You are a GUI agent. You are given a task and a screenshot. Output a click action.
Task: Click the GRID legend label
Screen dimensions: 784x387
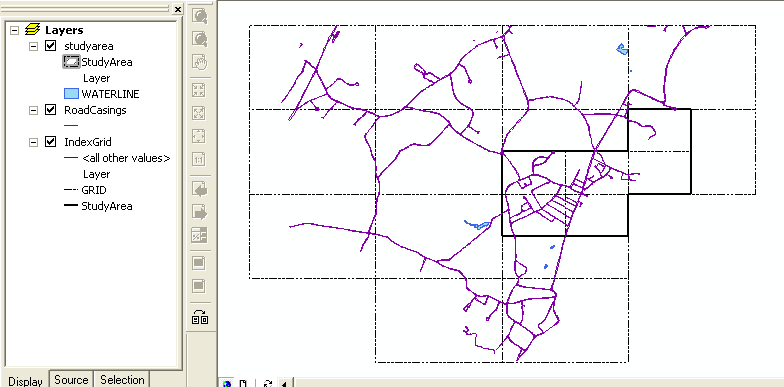[94, 190]
